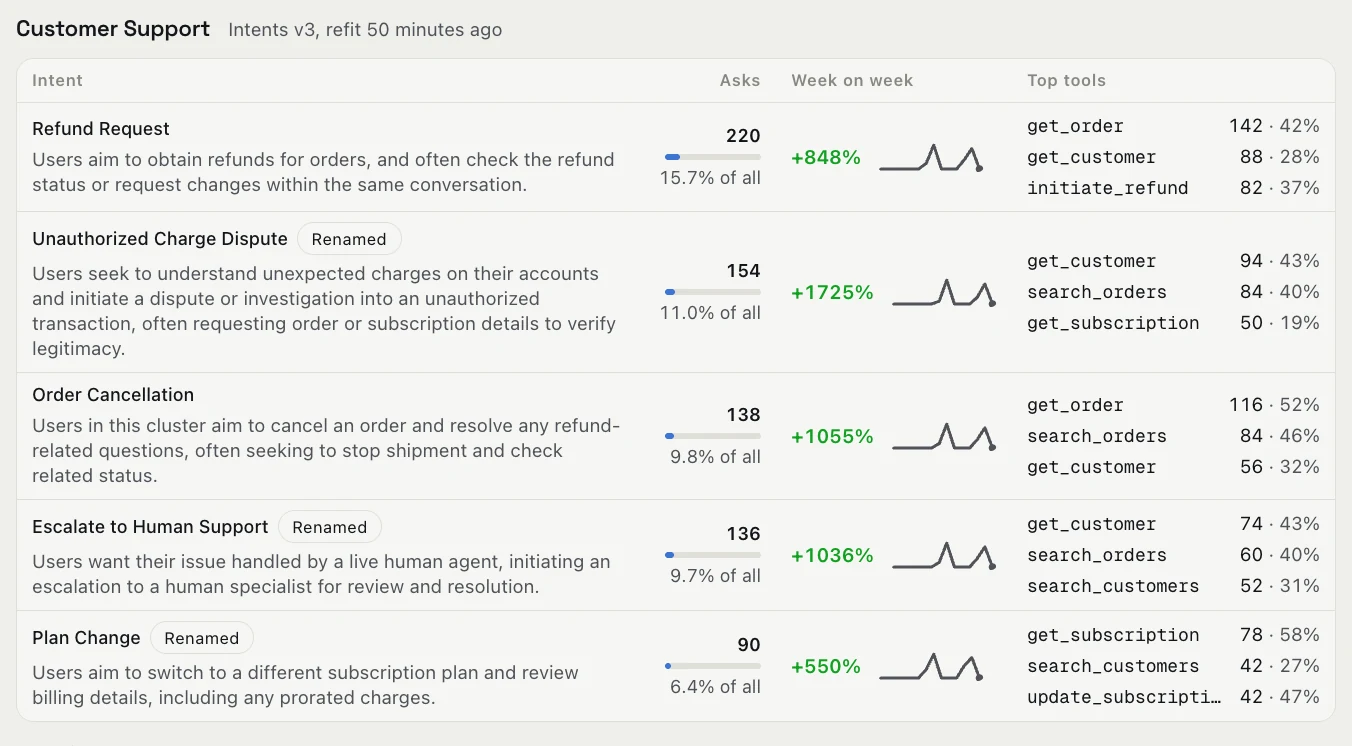Click the 142 · 42% tool stat
The image size is (1352, 746).
tap(1274, 126)
